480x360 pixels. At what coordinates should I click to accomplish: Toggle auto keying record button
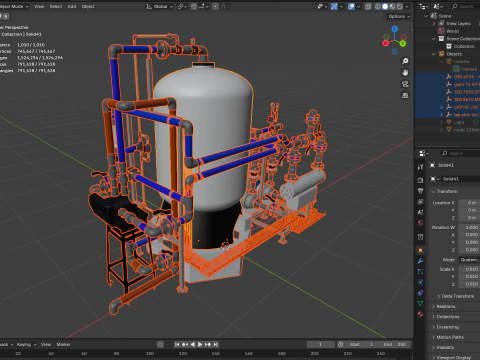160,344
